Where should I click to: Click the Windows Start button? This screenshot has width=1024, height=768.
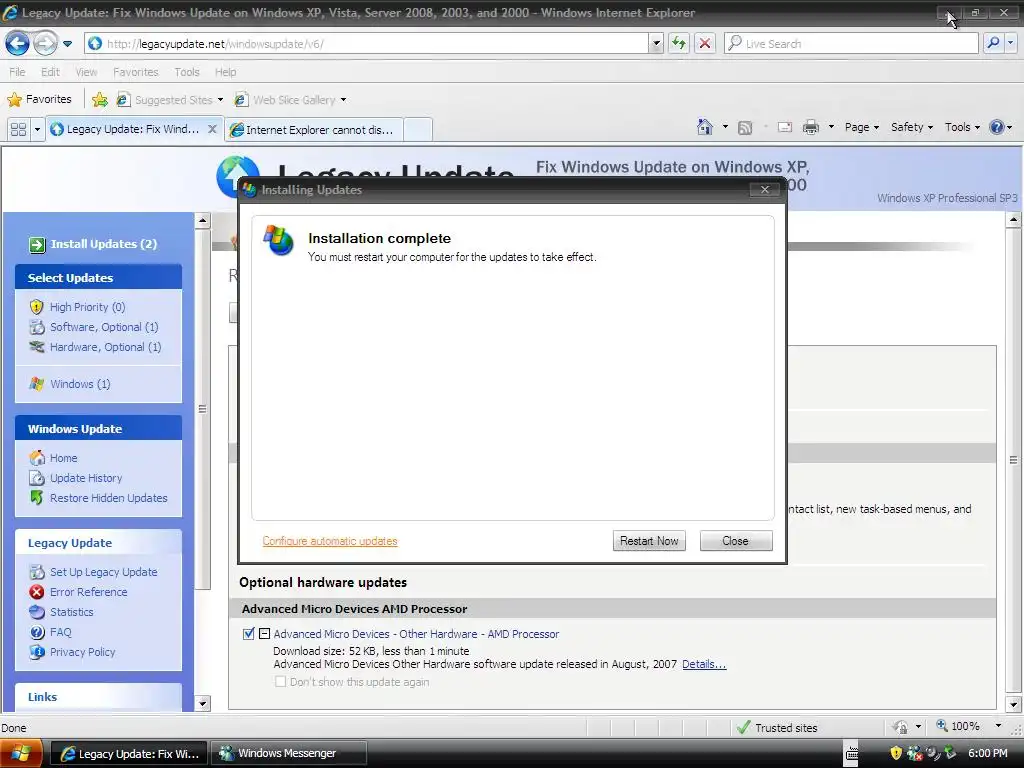(22, 754)
